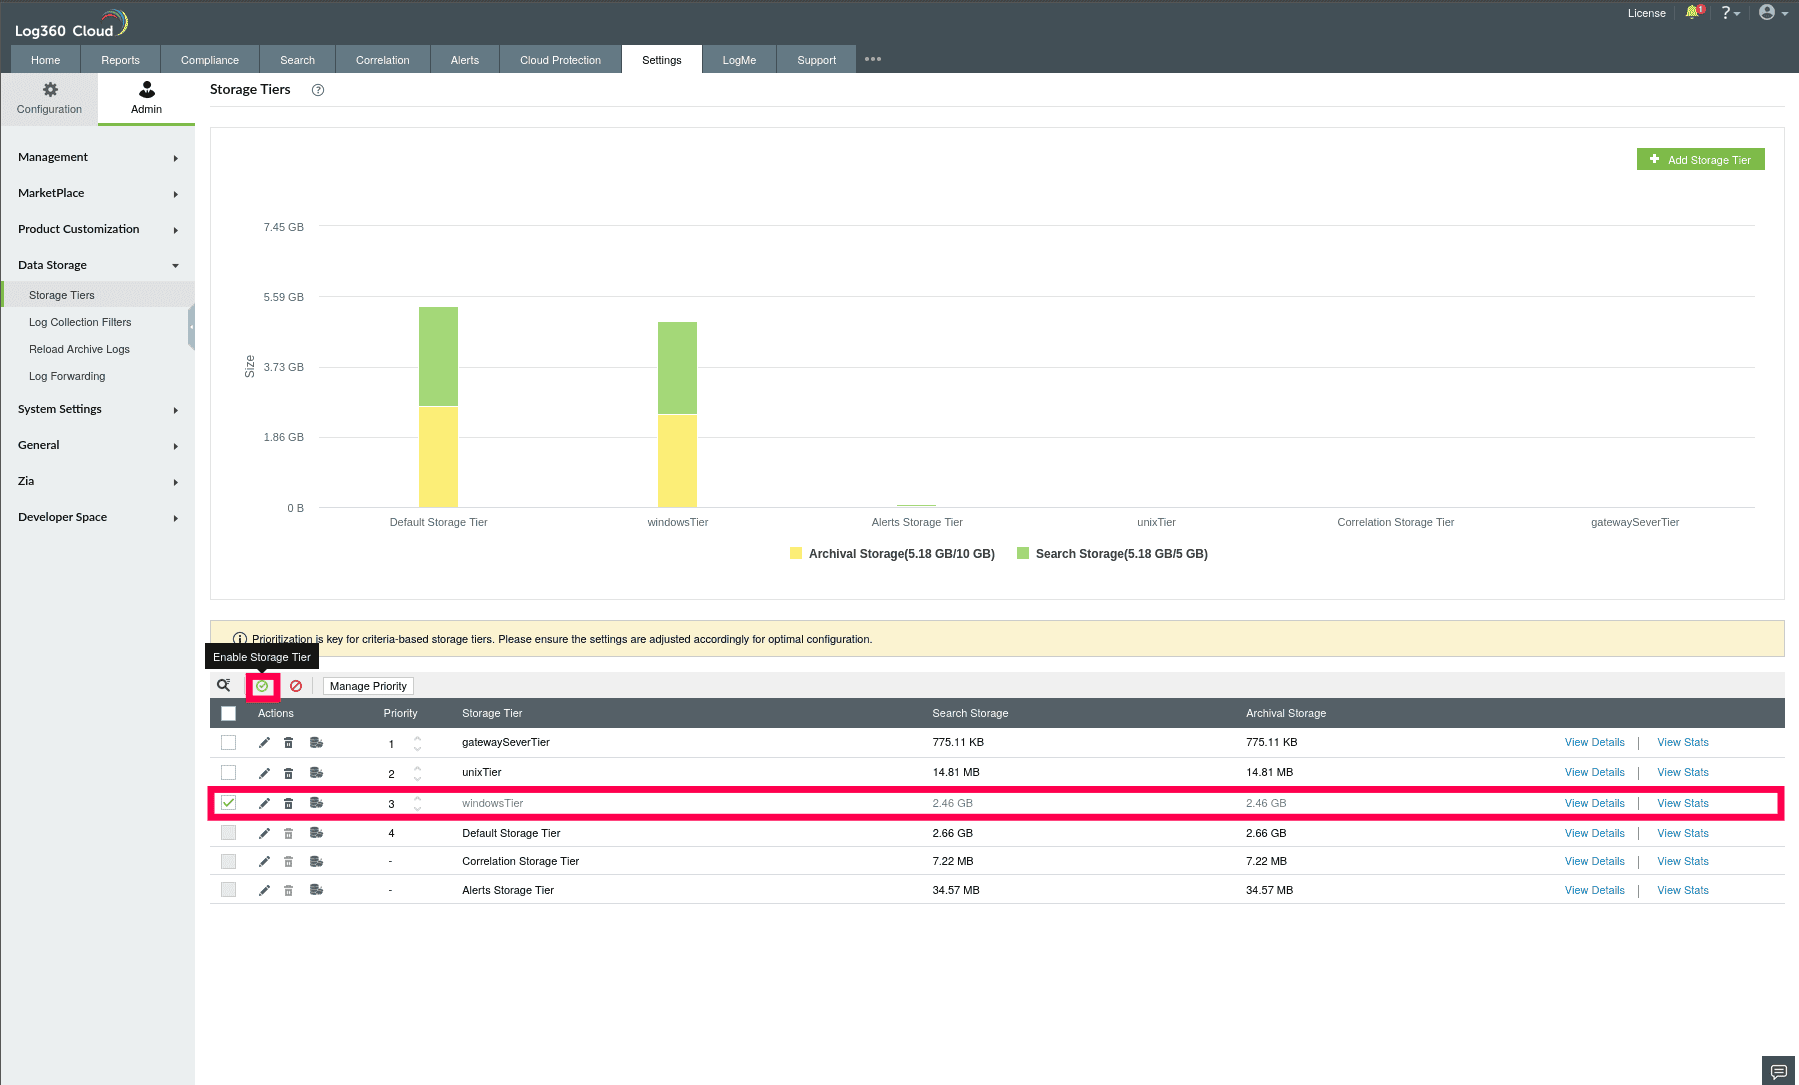Open storage details icon for windowsTier row
The width and height of the screenshot is (1799, 1085).
click(x=317, y=803)
